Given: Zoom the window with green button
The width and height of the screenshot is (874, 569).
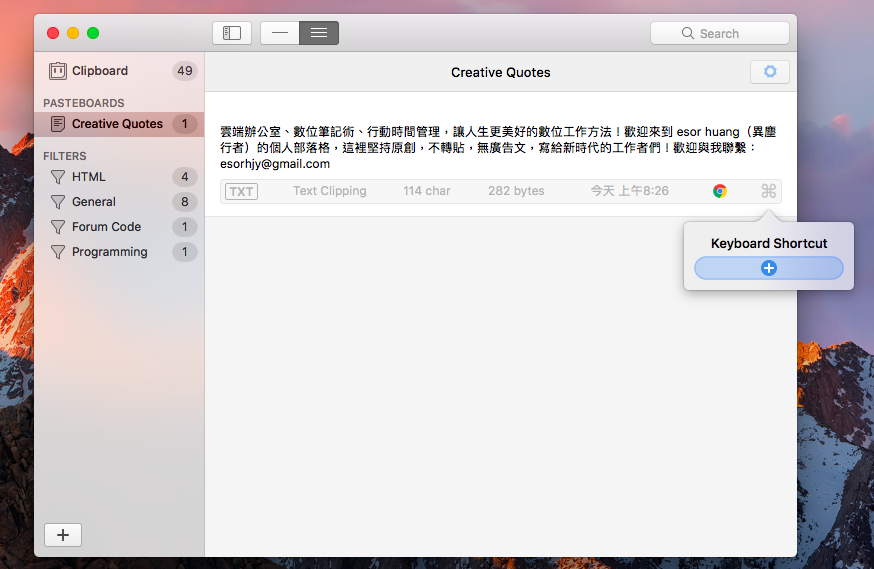Looking at the screenshot, I should point(93,33).
